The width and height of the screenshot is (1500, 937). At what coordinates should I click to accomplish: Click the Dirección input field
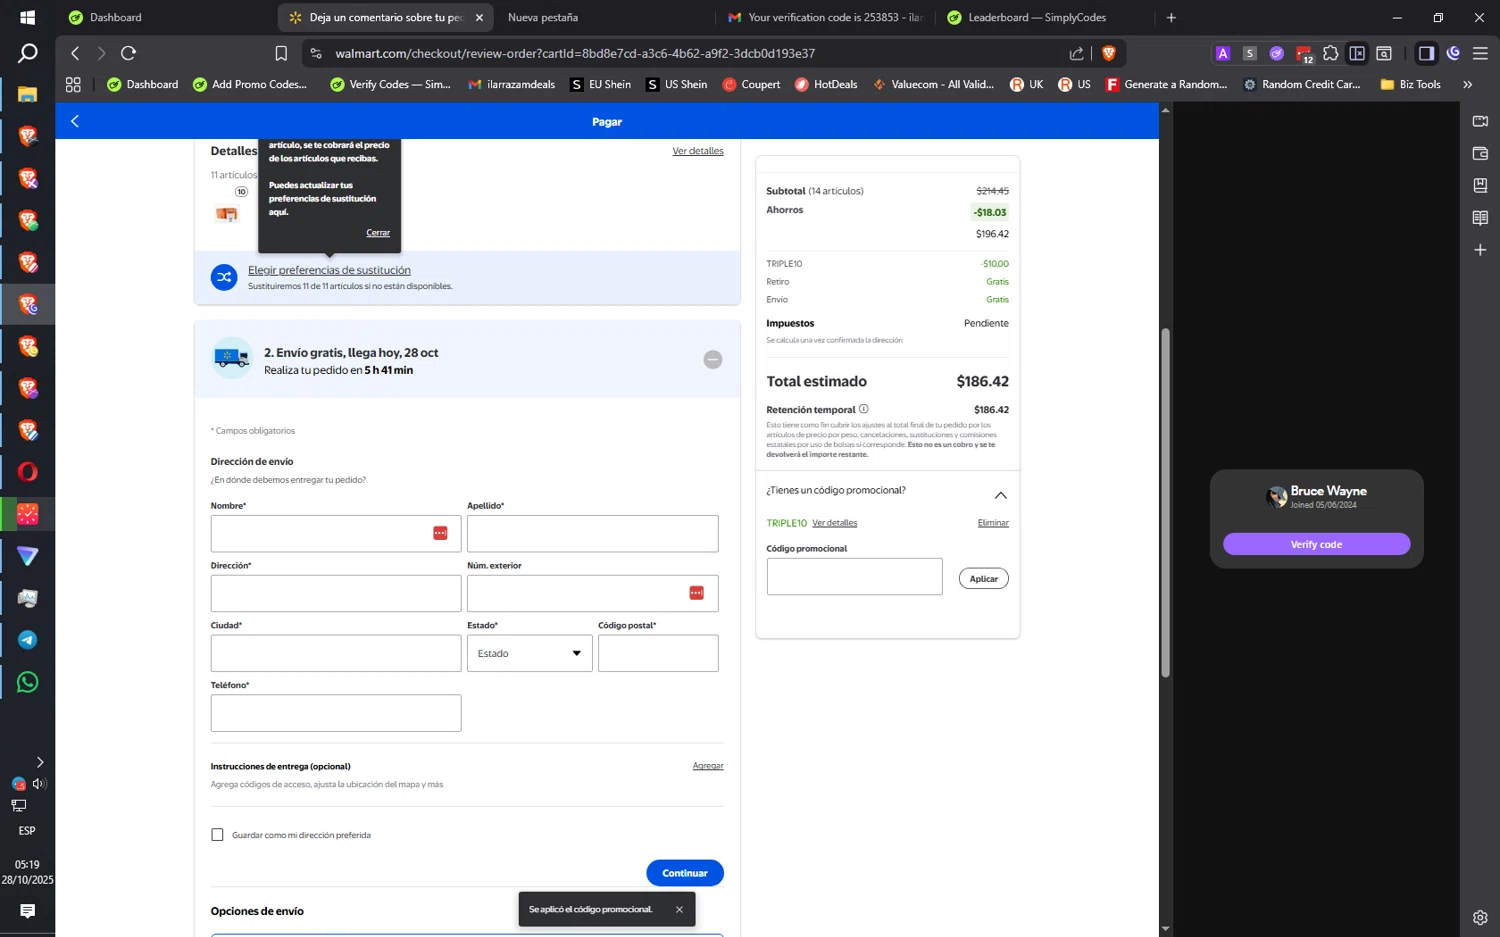(x=336, y=593)
